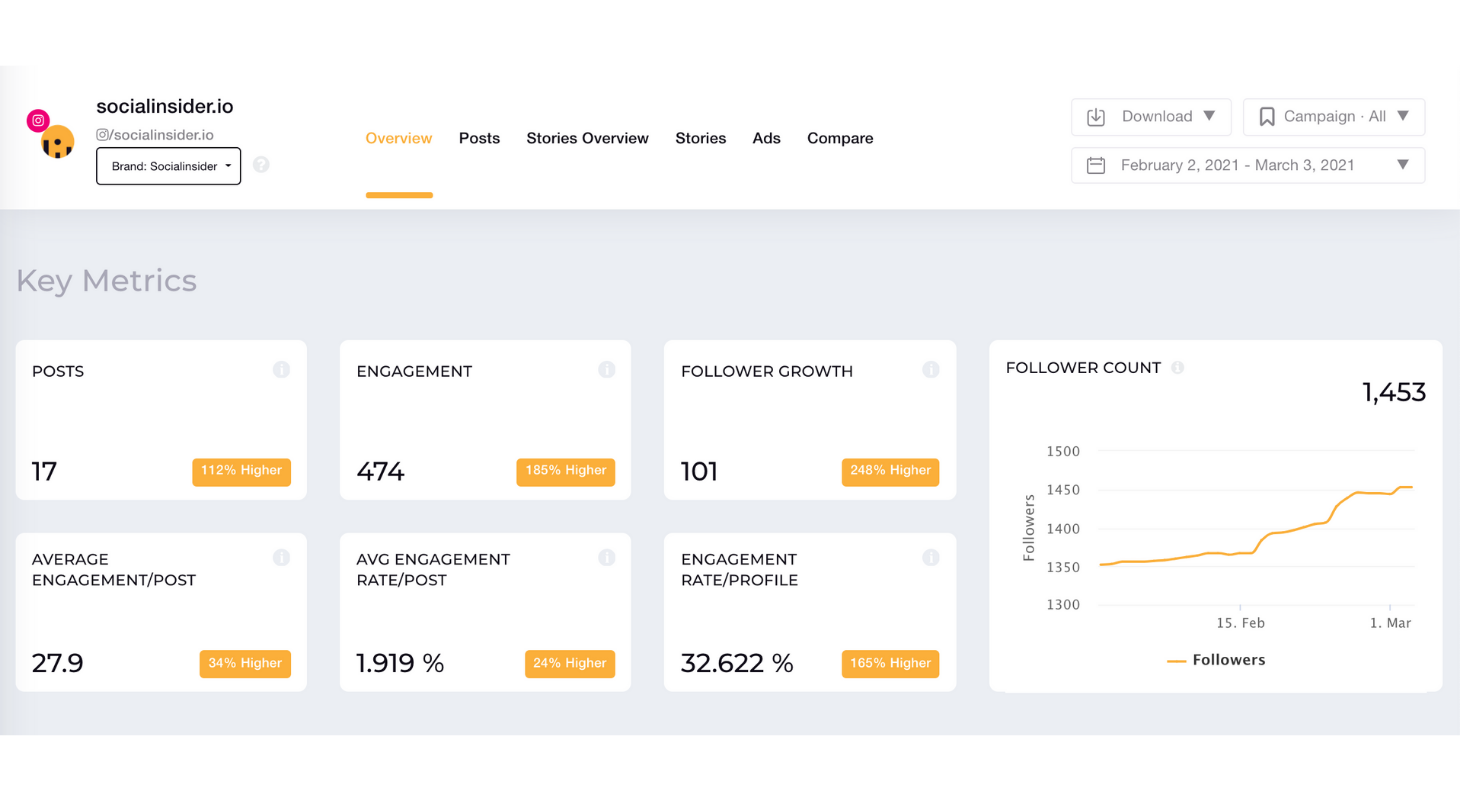The height and width of the screenshot is (800, 1460).
Task: Open info icon on Avg Engagement Rate/Post card
Action: click(x=606, y=557)
